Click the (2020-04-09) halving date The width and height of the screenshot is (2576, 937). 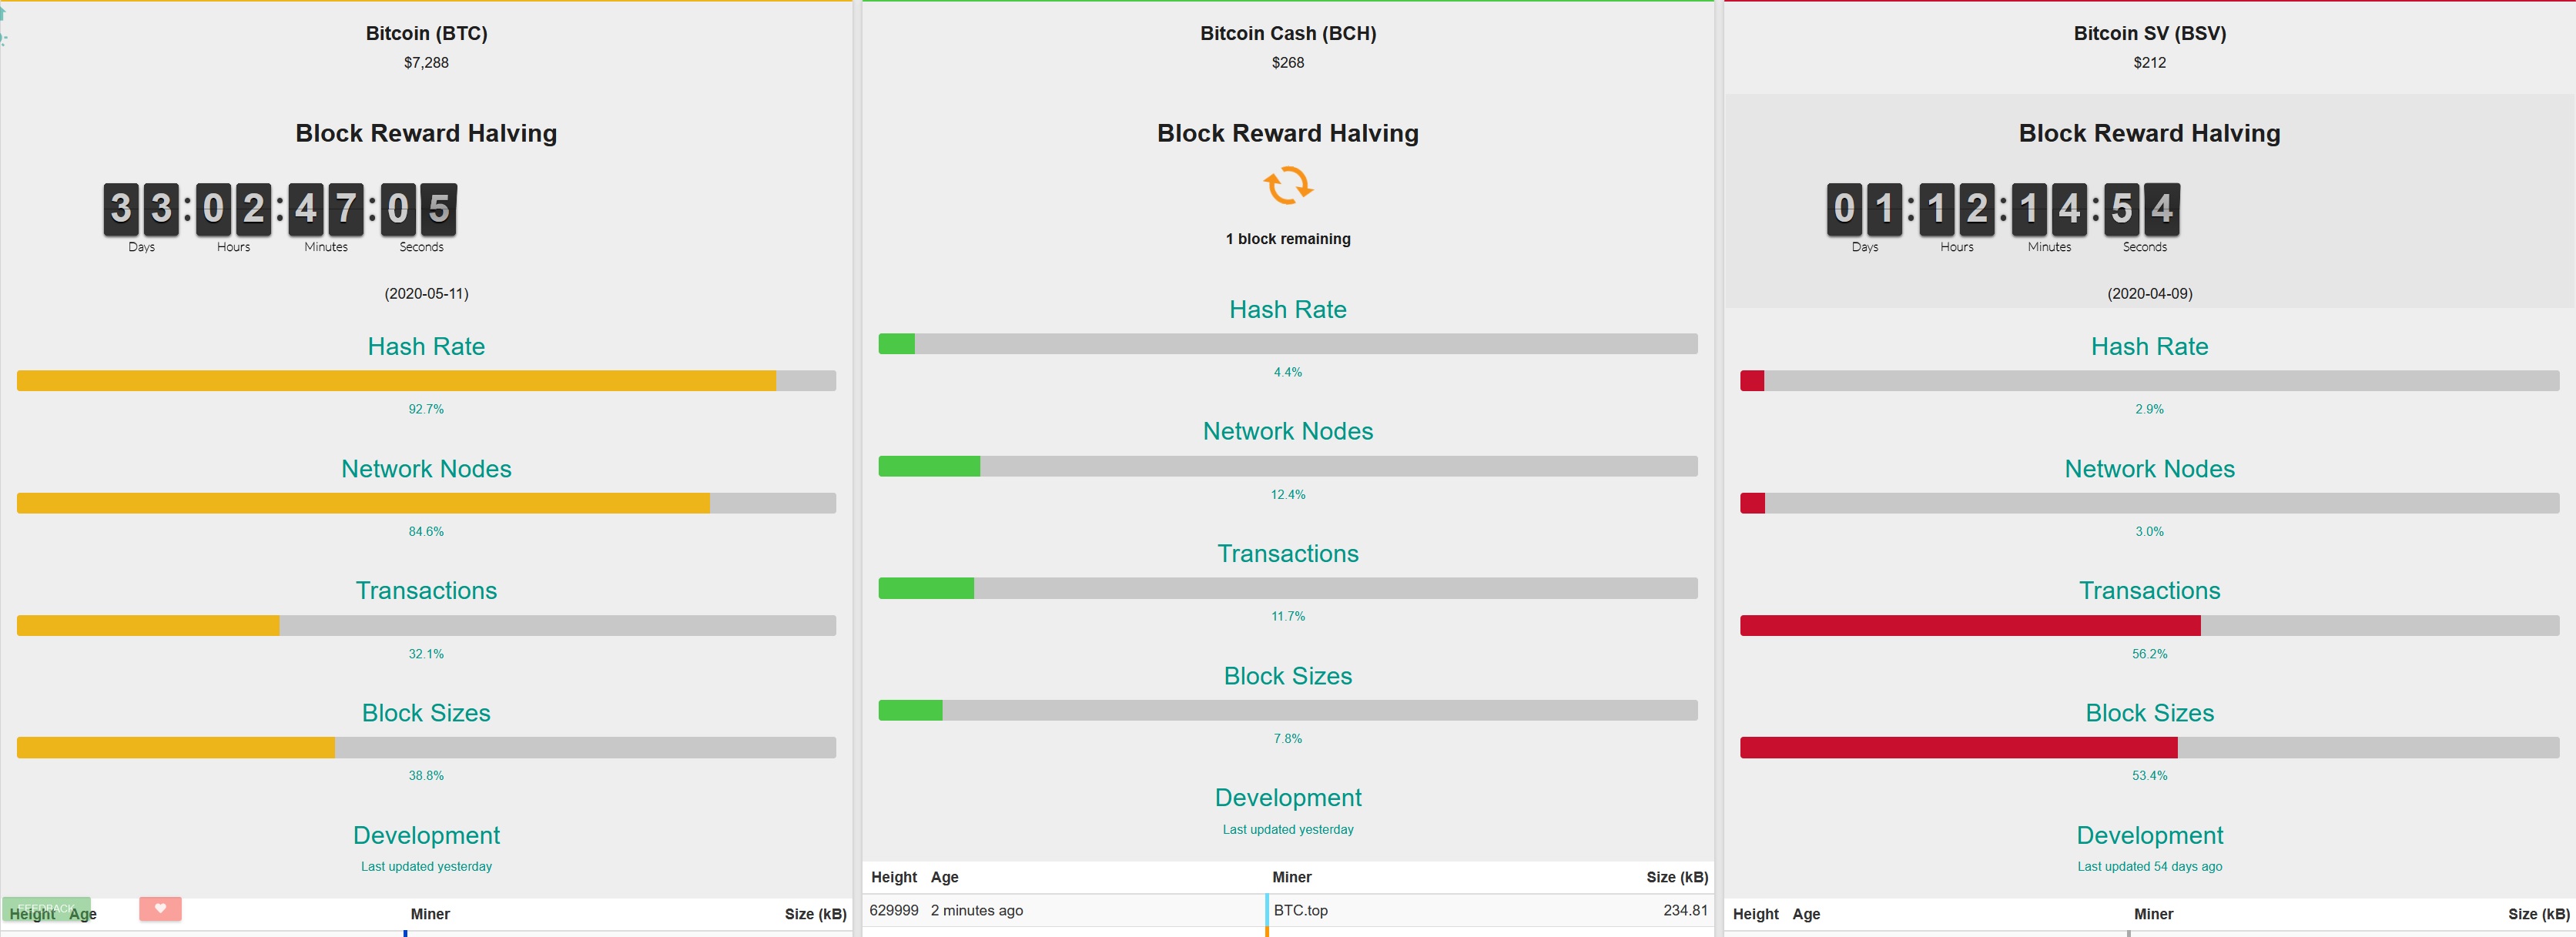coord(2150,293)
